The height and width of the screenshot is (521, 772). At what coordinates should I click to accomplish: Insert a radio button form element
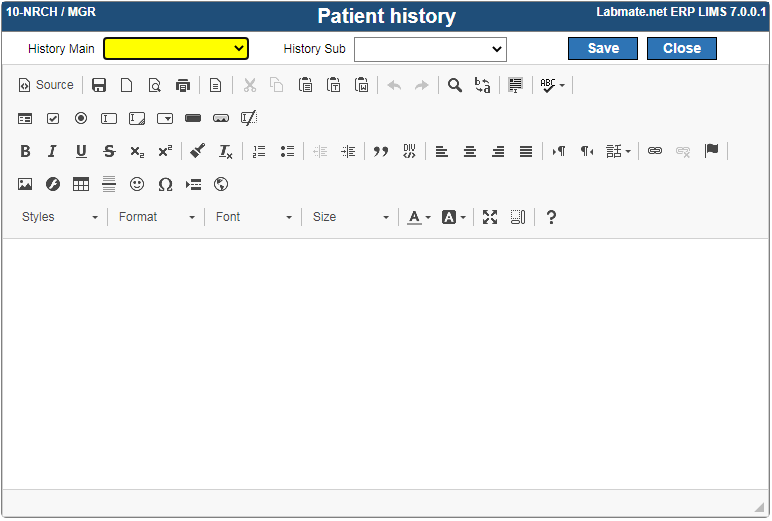pos(81,118)
